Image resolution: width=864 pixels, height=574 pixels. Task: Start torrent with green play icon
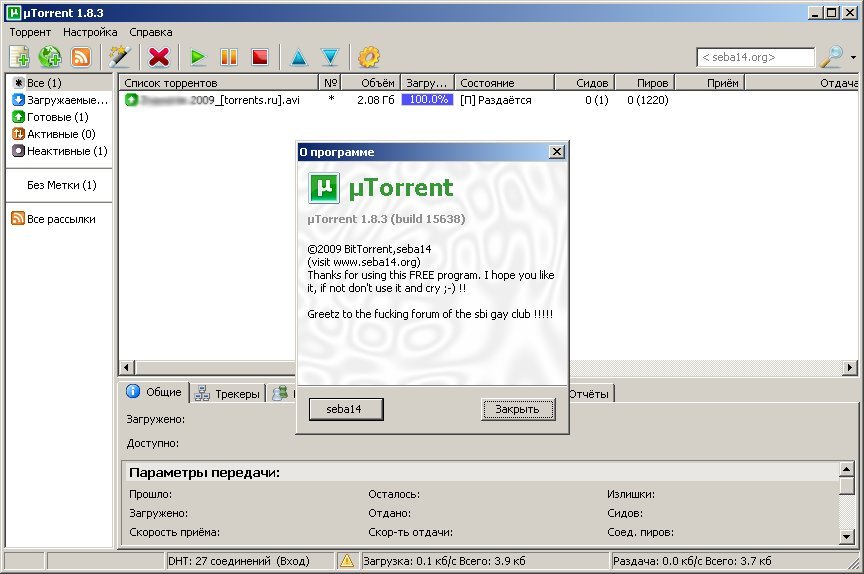tap(197, 57)
